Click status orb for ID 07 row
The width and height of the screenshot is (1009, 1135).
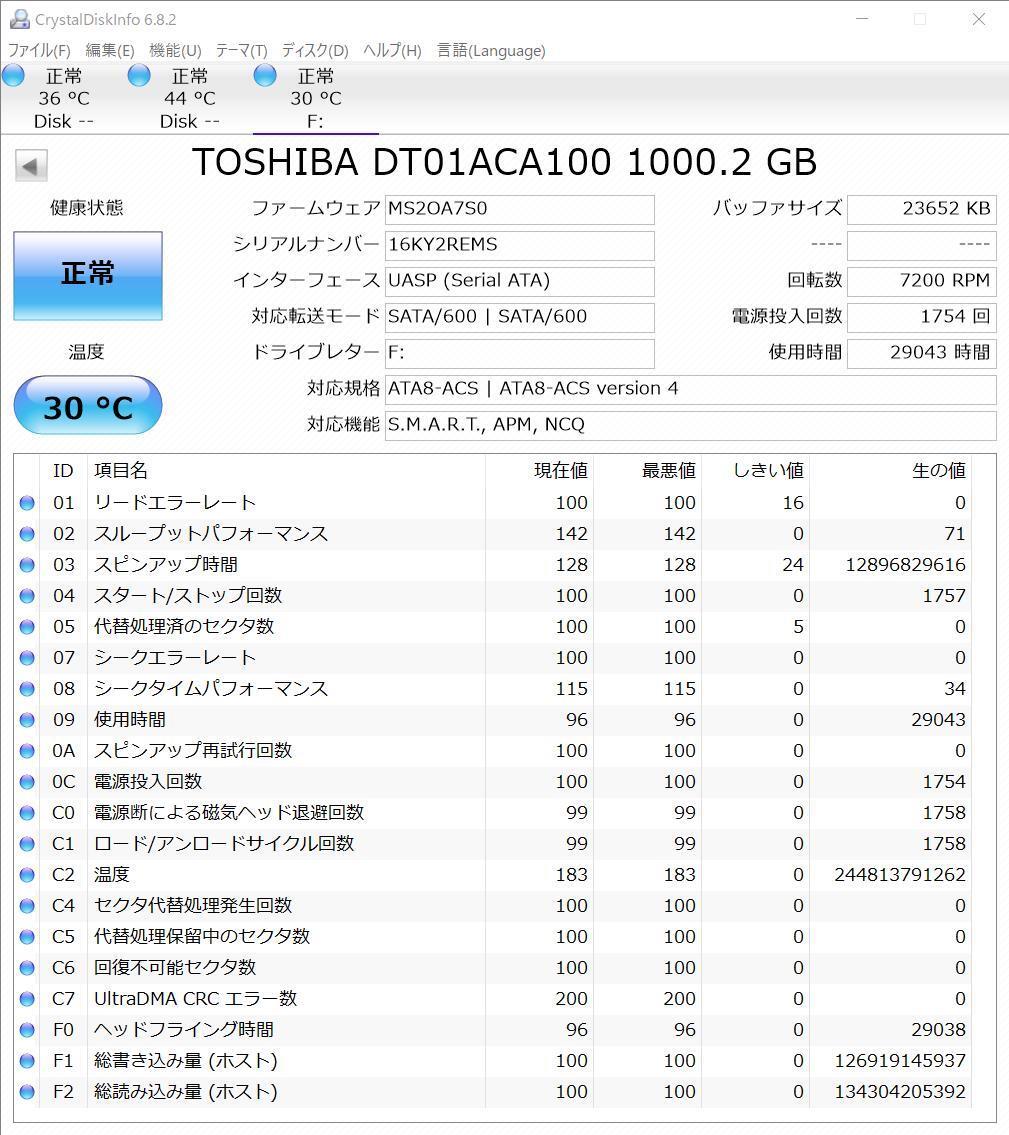[x=28, y=658]
